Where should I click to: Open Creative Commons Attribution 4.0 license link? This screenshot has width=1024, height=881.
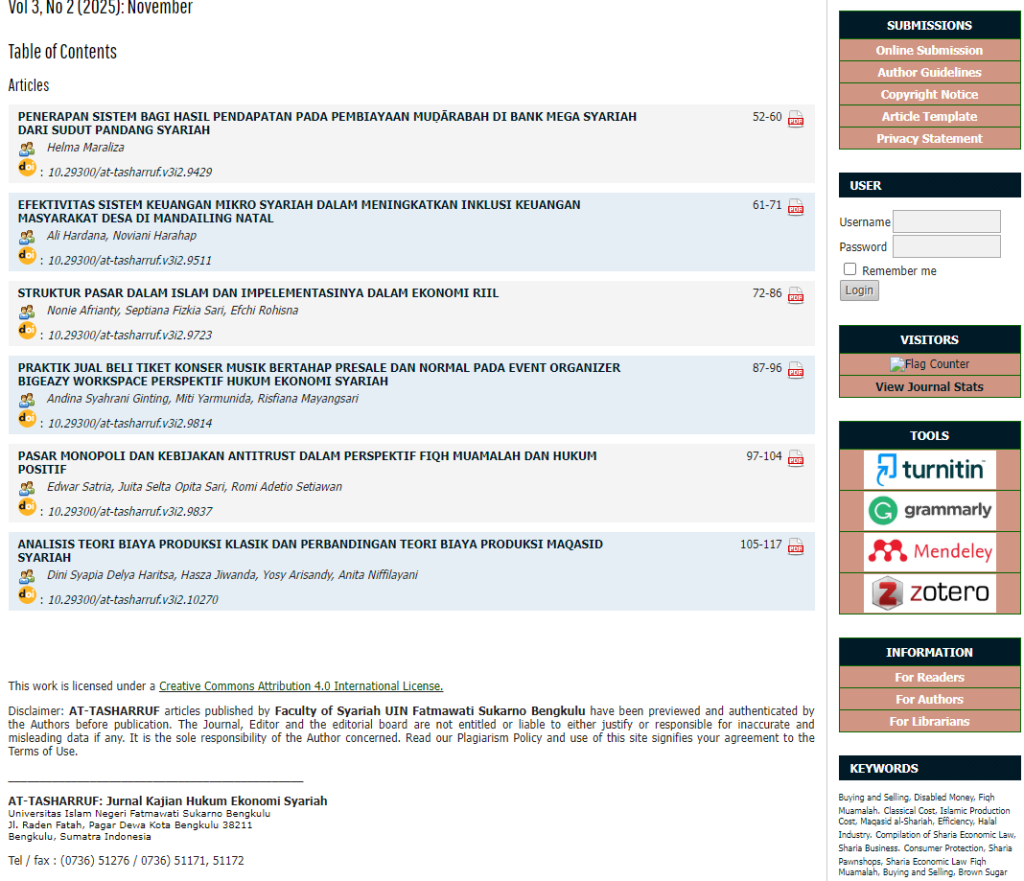coord(300,686)
